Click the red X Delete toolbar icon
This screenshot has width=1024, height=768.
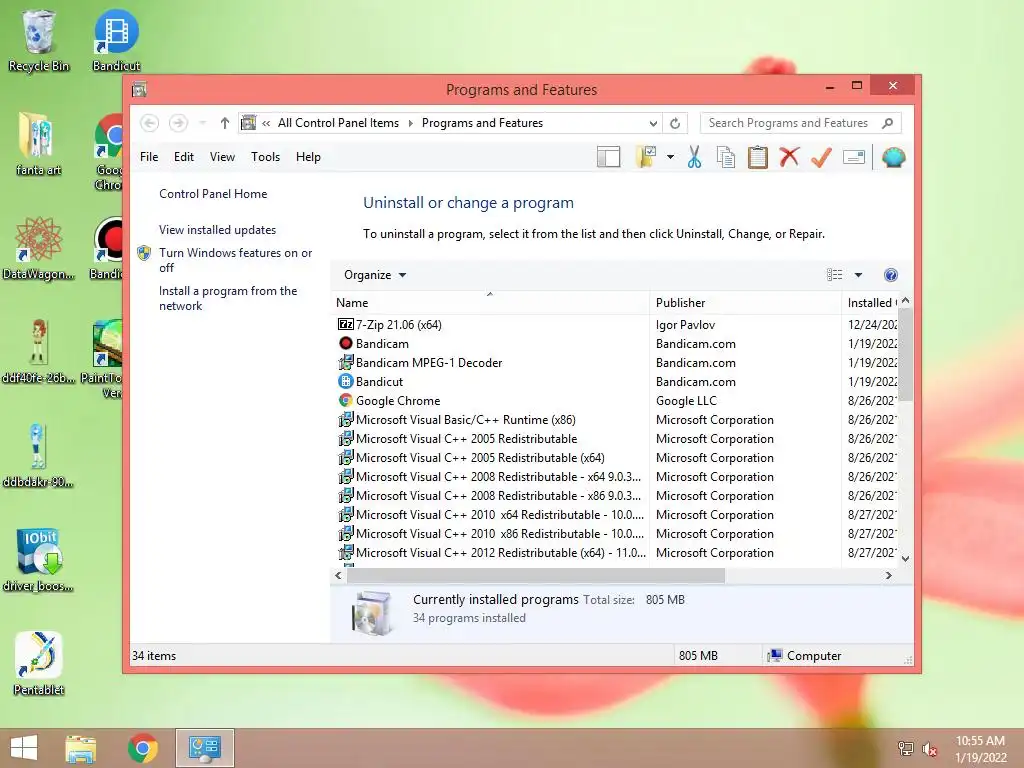pos(790,157)
